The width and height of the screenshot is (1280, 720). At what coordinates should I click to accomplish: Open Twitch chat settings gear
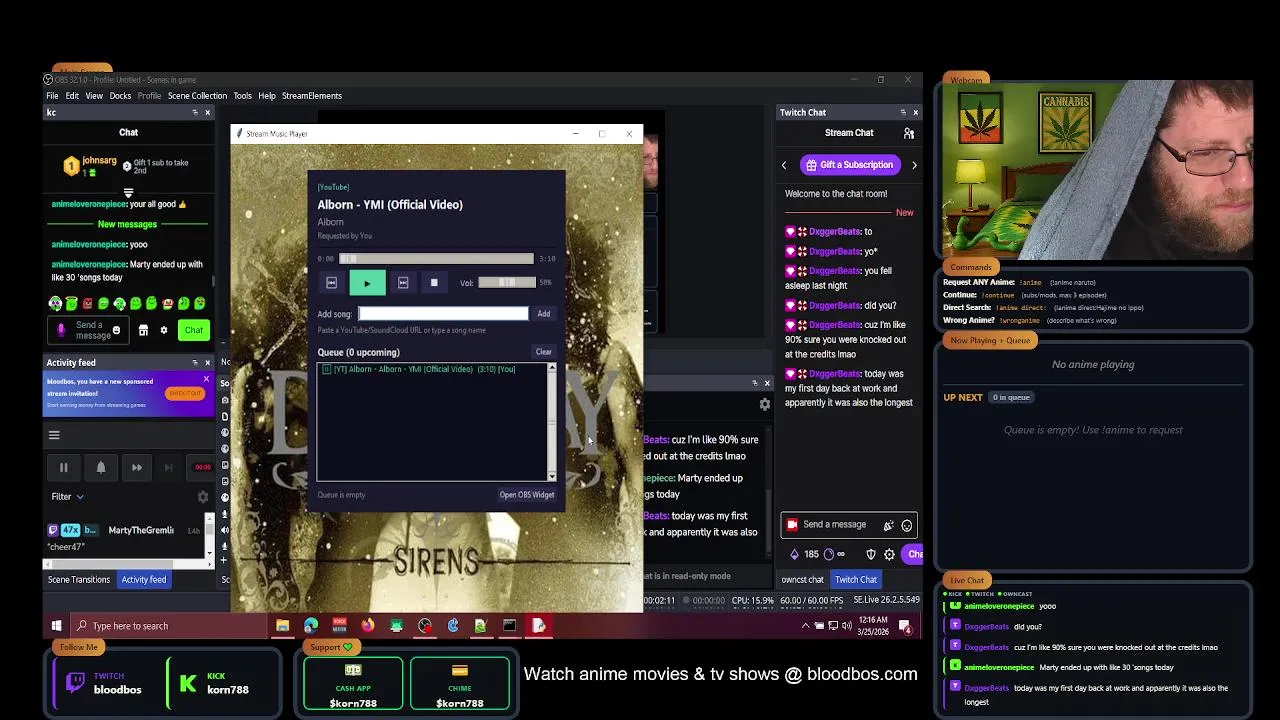click(889, 554)
